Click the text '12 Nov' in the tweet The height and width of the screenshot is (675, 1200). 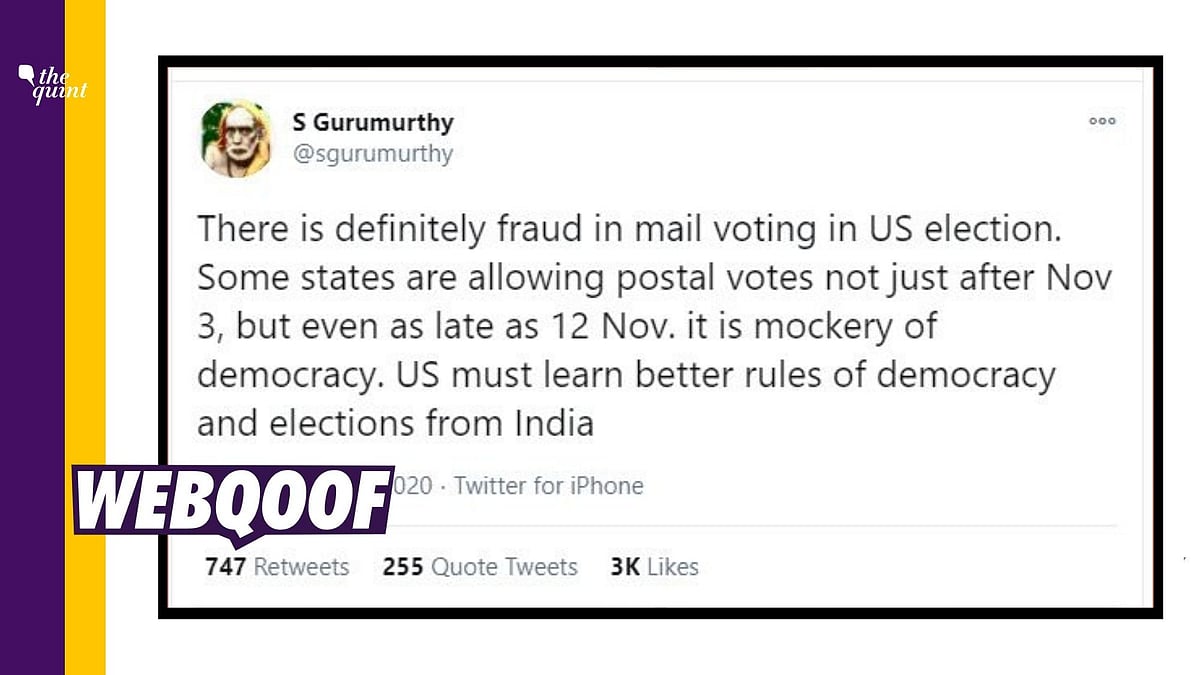605,326
